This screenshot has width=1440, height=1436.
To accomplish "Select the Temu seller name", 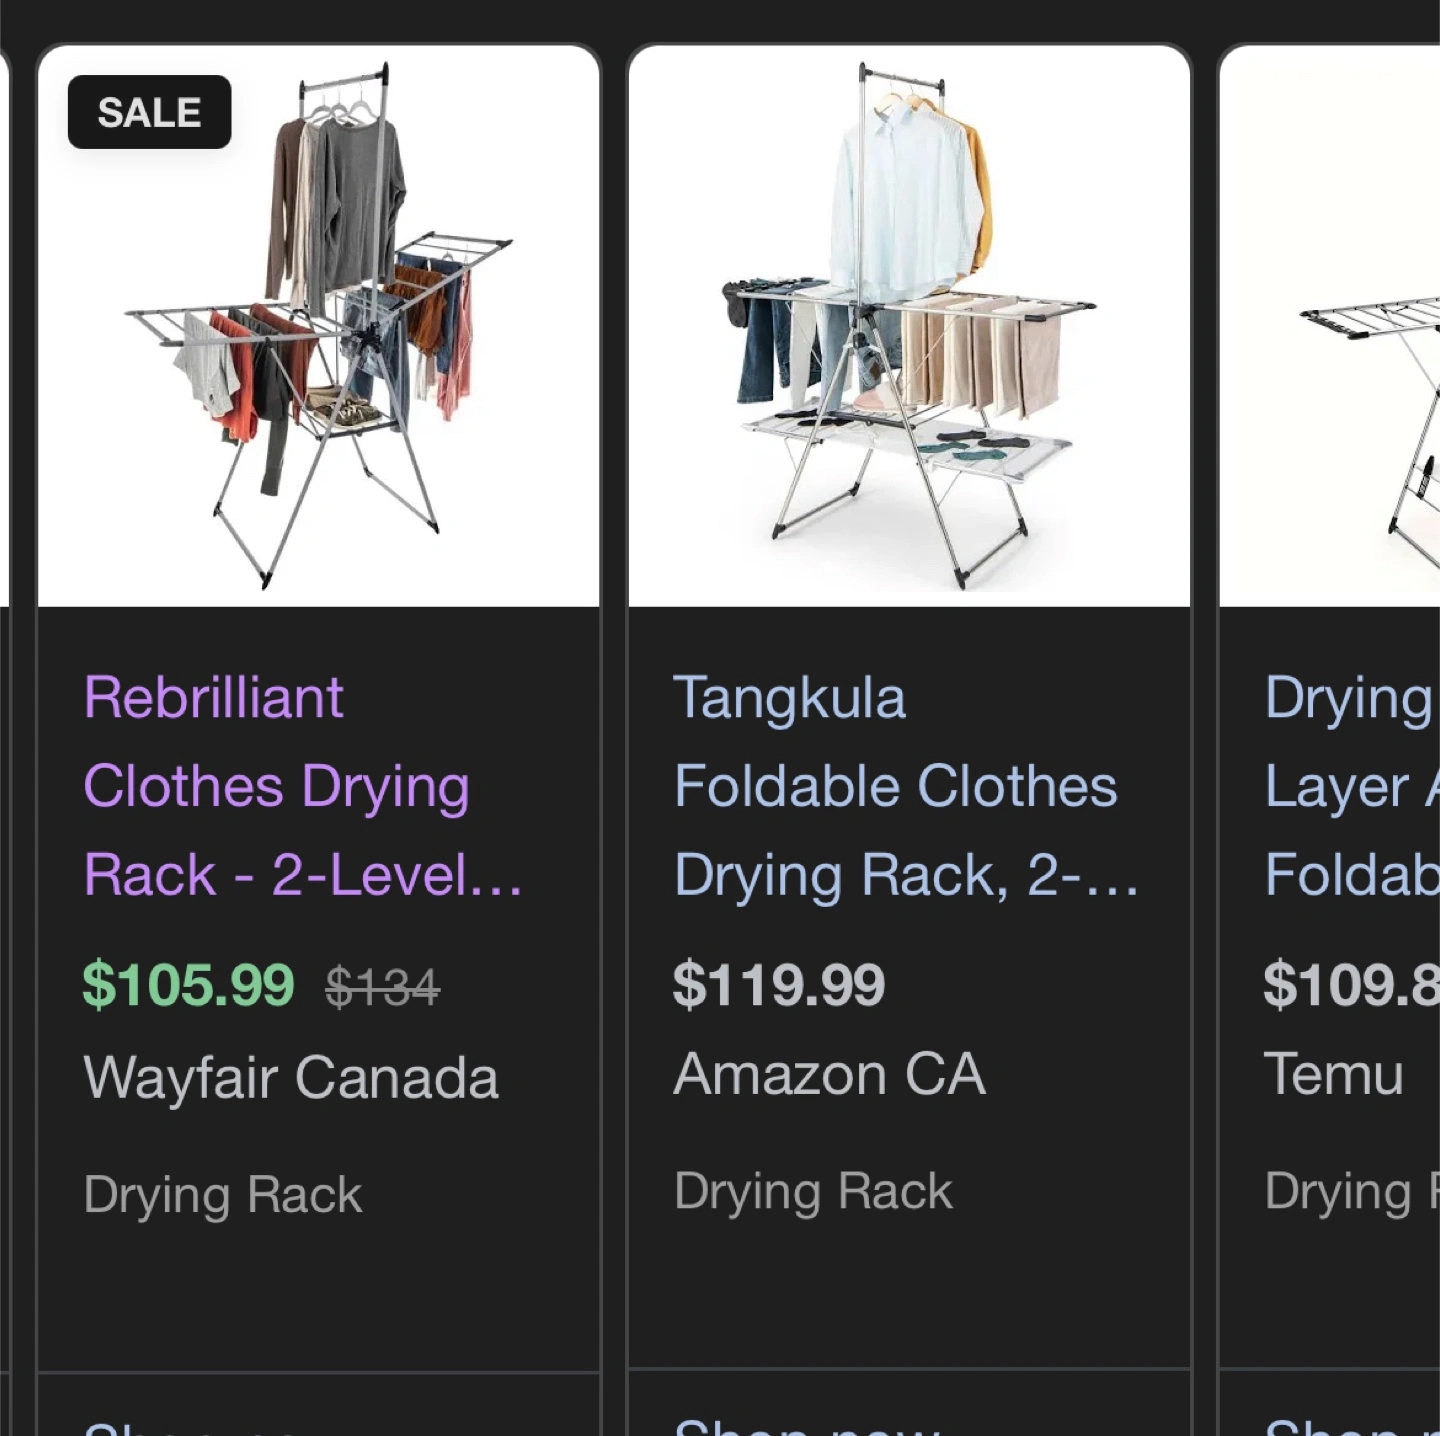I will click(x=1334, y=1075).
